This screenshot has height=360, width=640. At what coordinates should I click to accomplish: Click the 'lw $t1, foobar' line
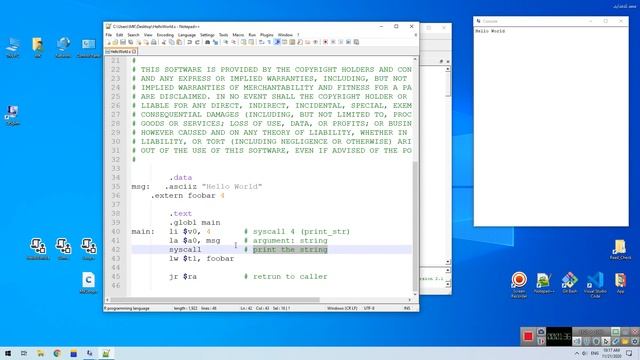[201, 258]
